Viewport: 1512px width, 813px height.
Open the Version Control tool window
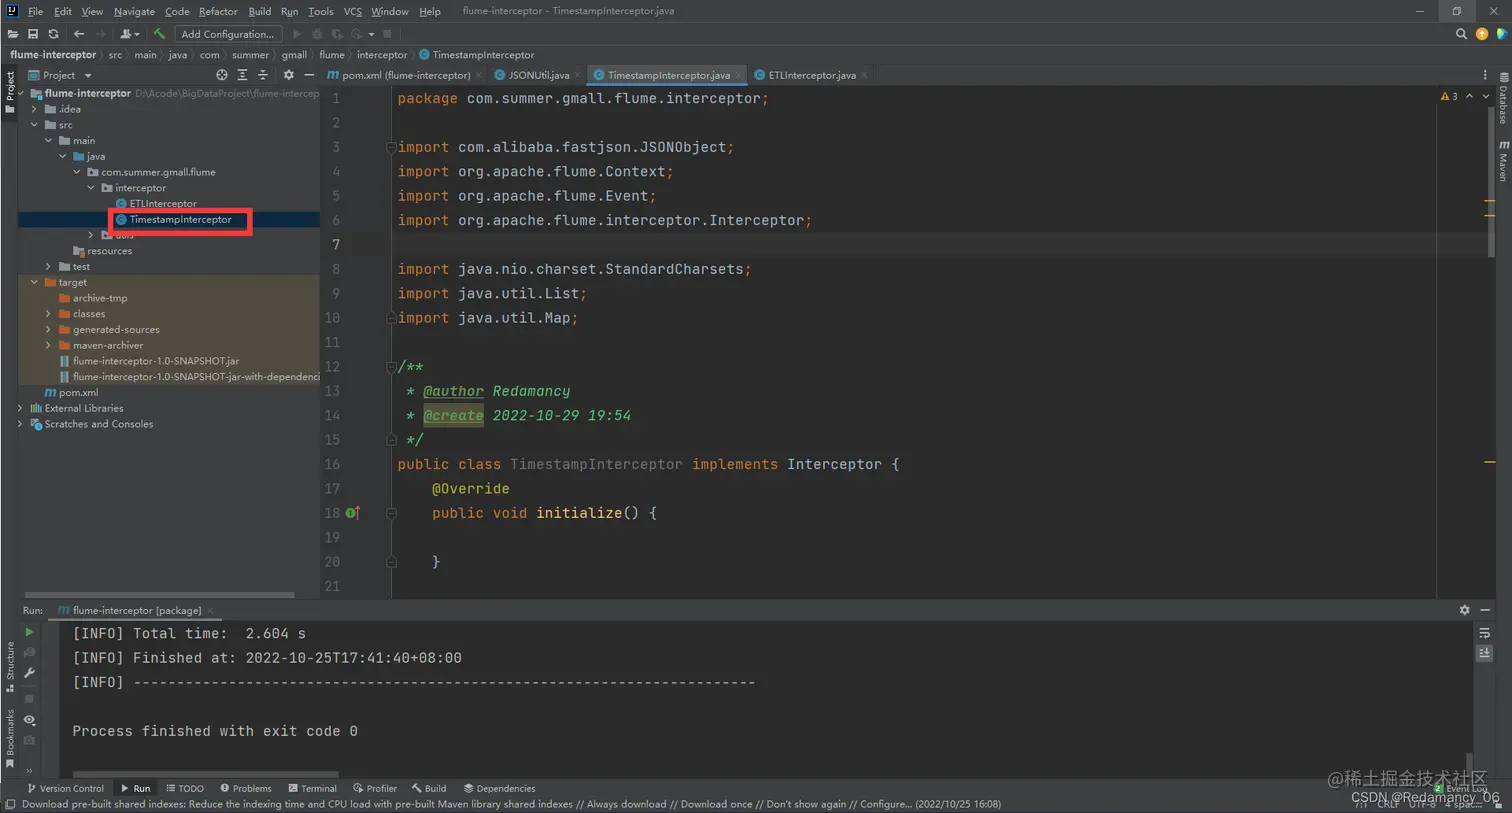pos(65,788)
